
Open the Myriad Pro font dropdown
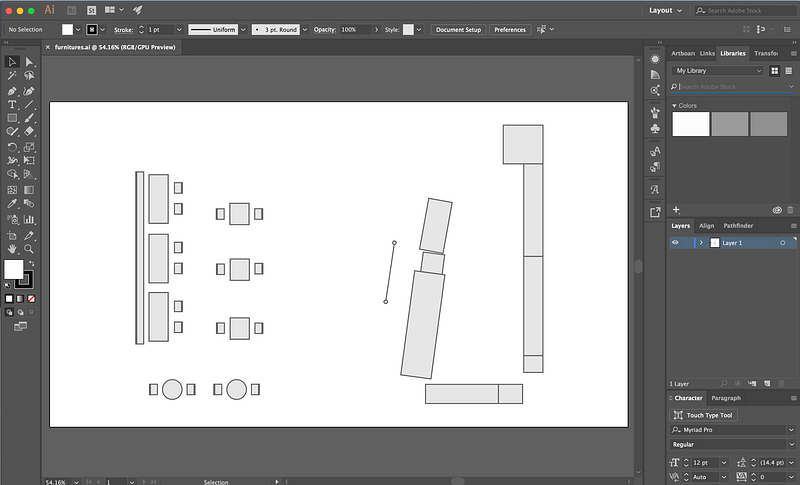click(791, 430)
